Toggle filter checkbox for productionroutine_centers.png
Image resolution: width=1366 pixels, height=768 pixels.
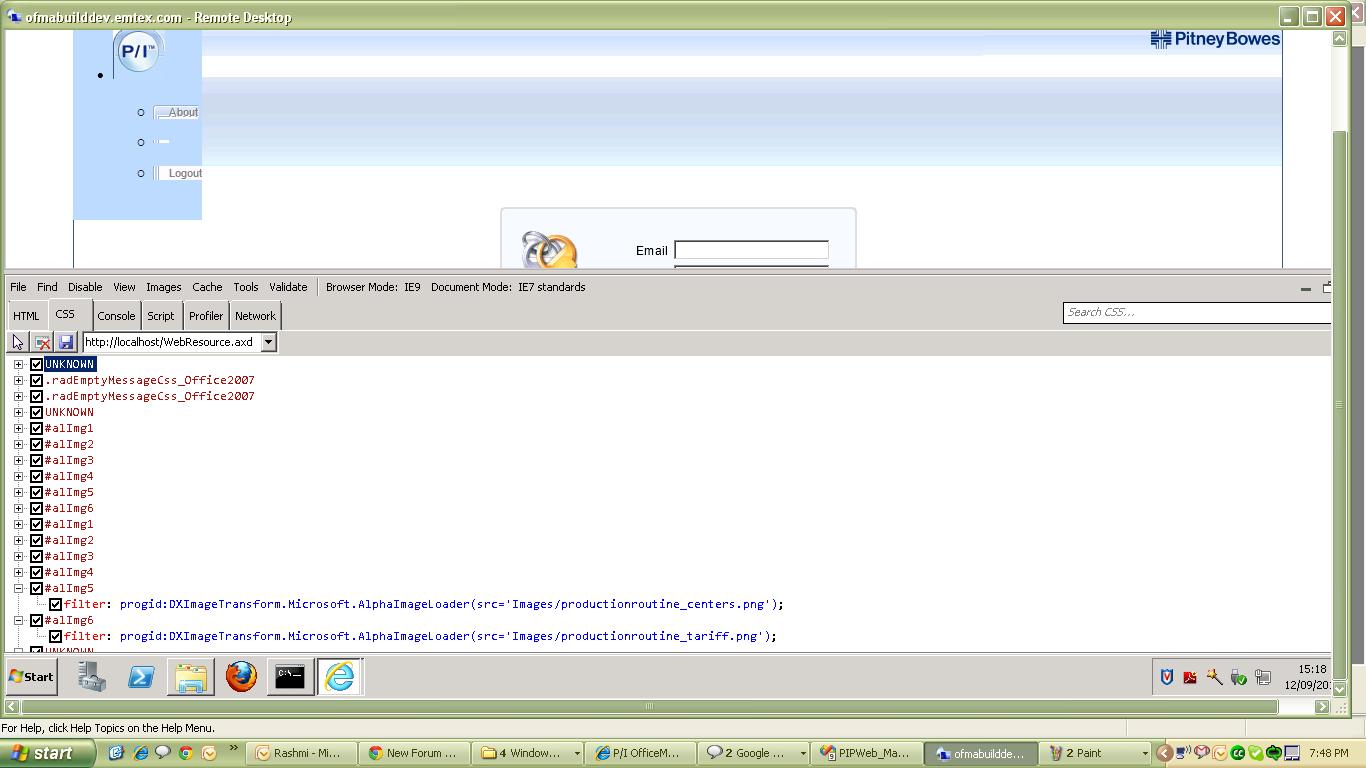pos(55,604)
